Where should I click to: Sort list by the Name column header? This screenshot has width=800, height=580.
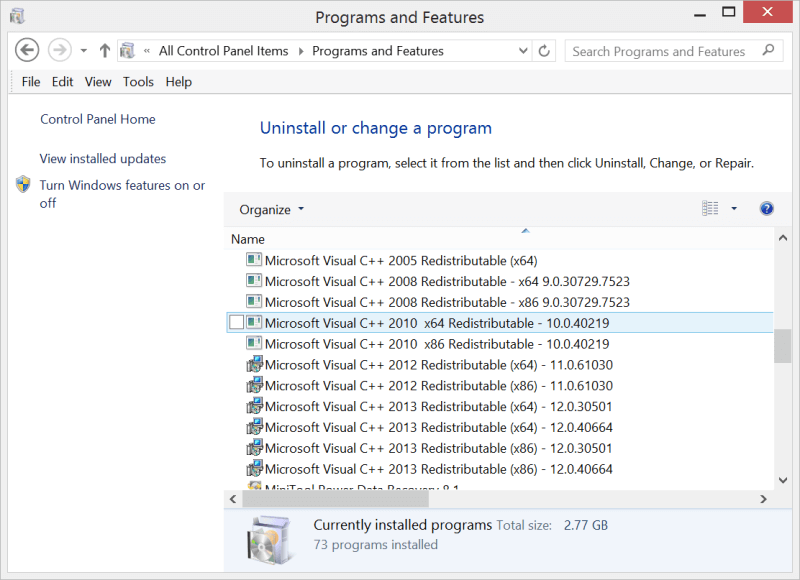pyautogui.click(x=248, y=239)
